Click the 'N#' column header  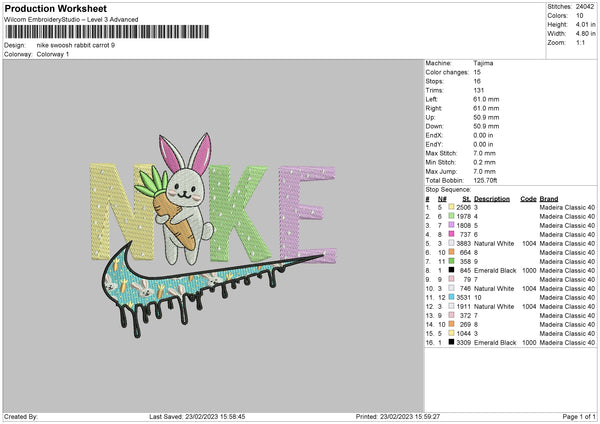442,199
